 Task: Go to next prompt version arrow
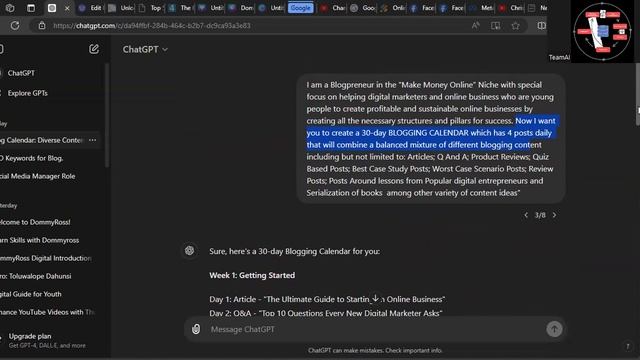click(554, 215)
